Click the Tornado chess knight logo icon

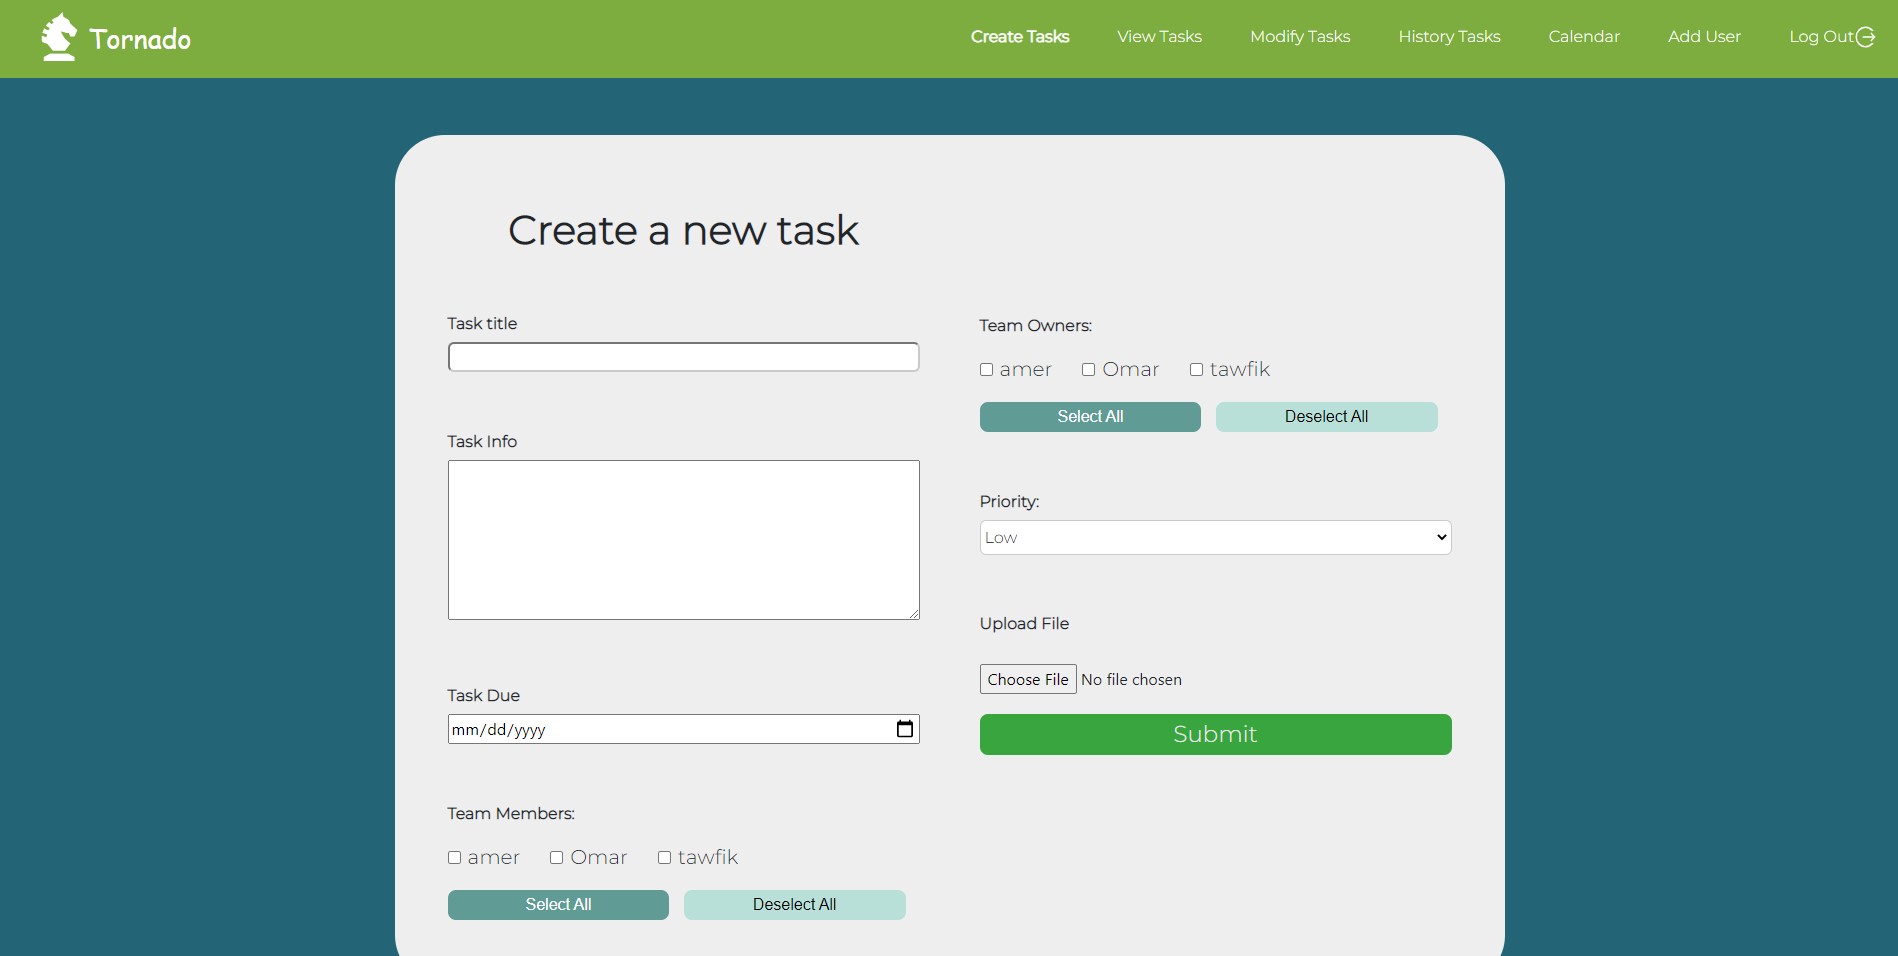(x=59, y=37)
